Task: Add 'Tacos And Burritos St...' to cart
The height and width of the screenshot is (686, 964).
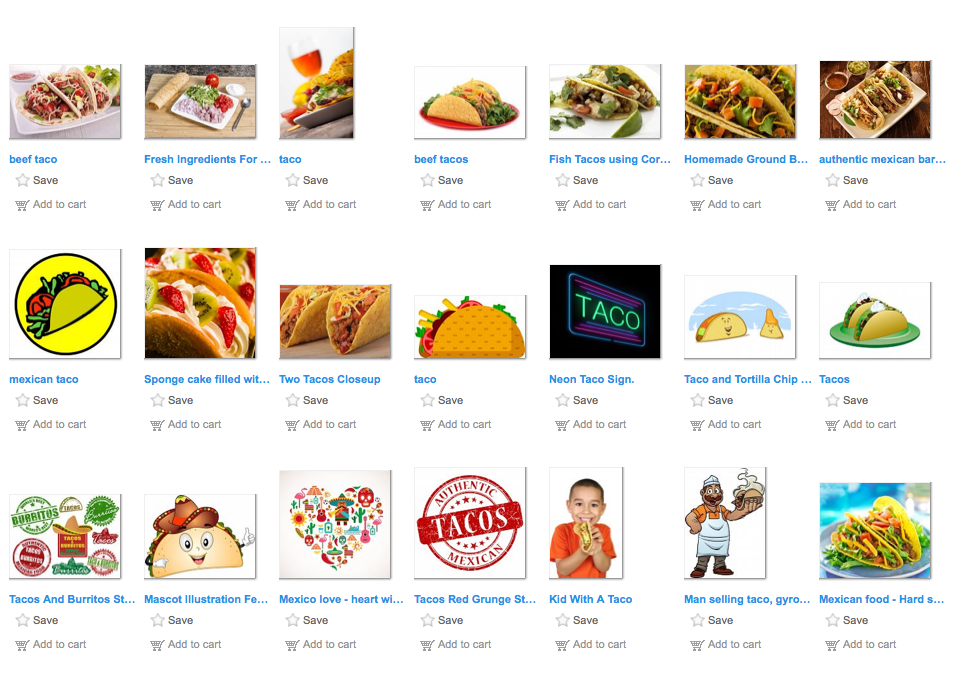Action: pyautogui.click(x=51, y=645)
